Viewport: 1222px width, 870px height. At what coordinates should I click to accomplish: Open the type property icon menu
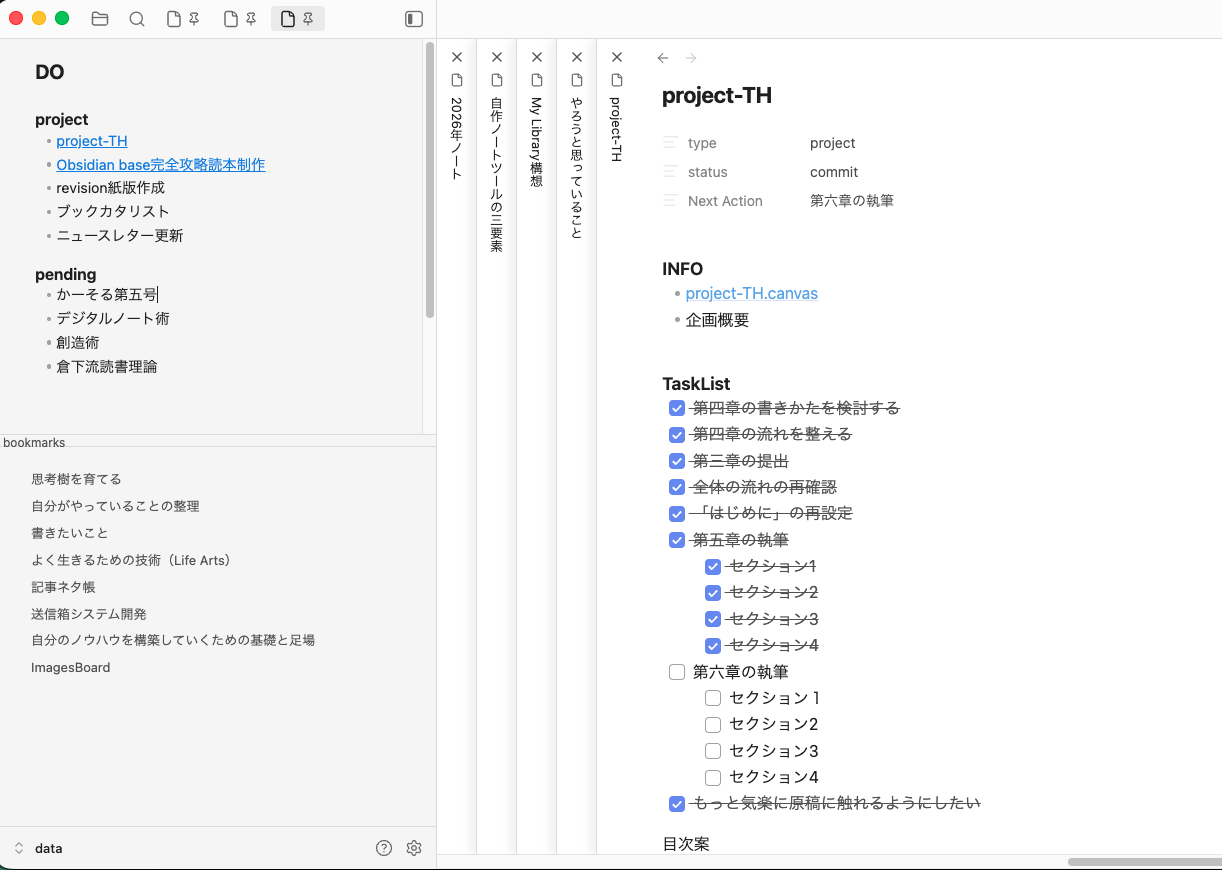coord(671,143)
